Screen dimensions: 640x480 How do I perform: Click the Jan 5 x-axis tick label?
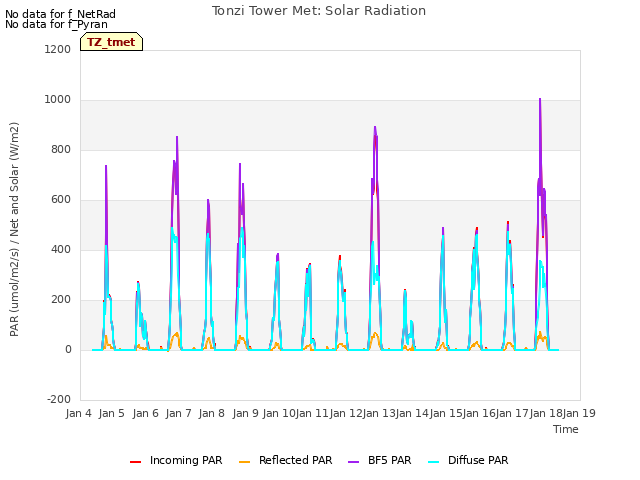[x=112, y=413]
